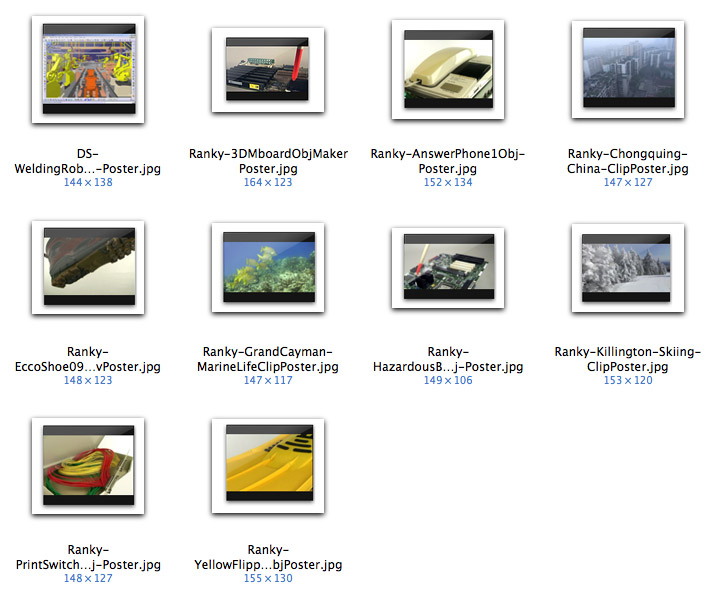This screenshot has height=599, width=724.
Task: Click file name Ranky-AnswerPhone1Obj-Poster.jpg
Action: [x=448, y=161]
